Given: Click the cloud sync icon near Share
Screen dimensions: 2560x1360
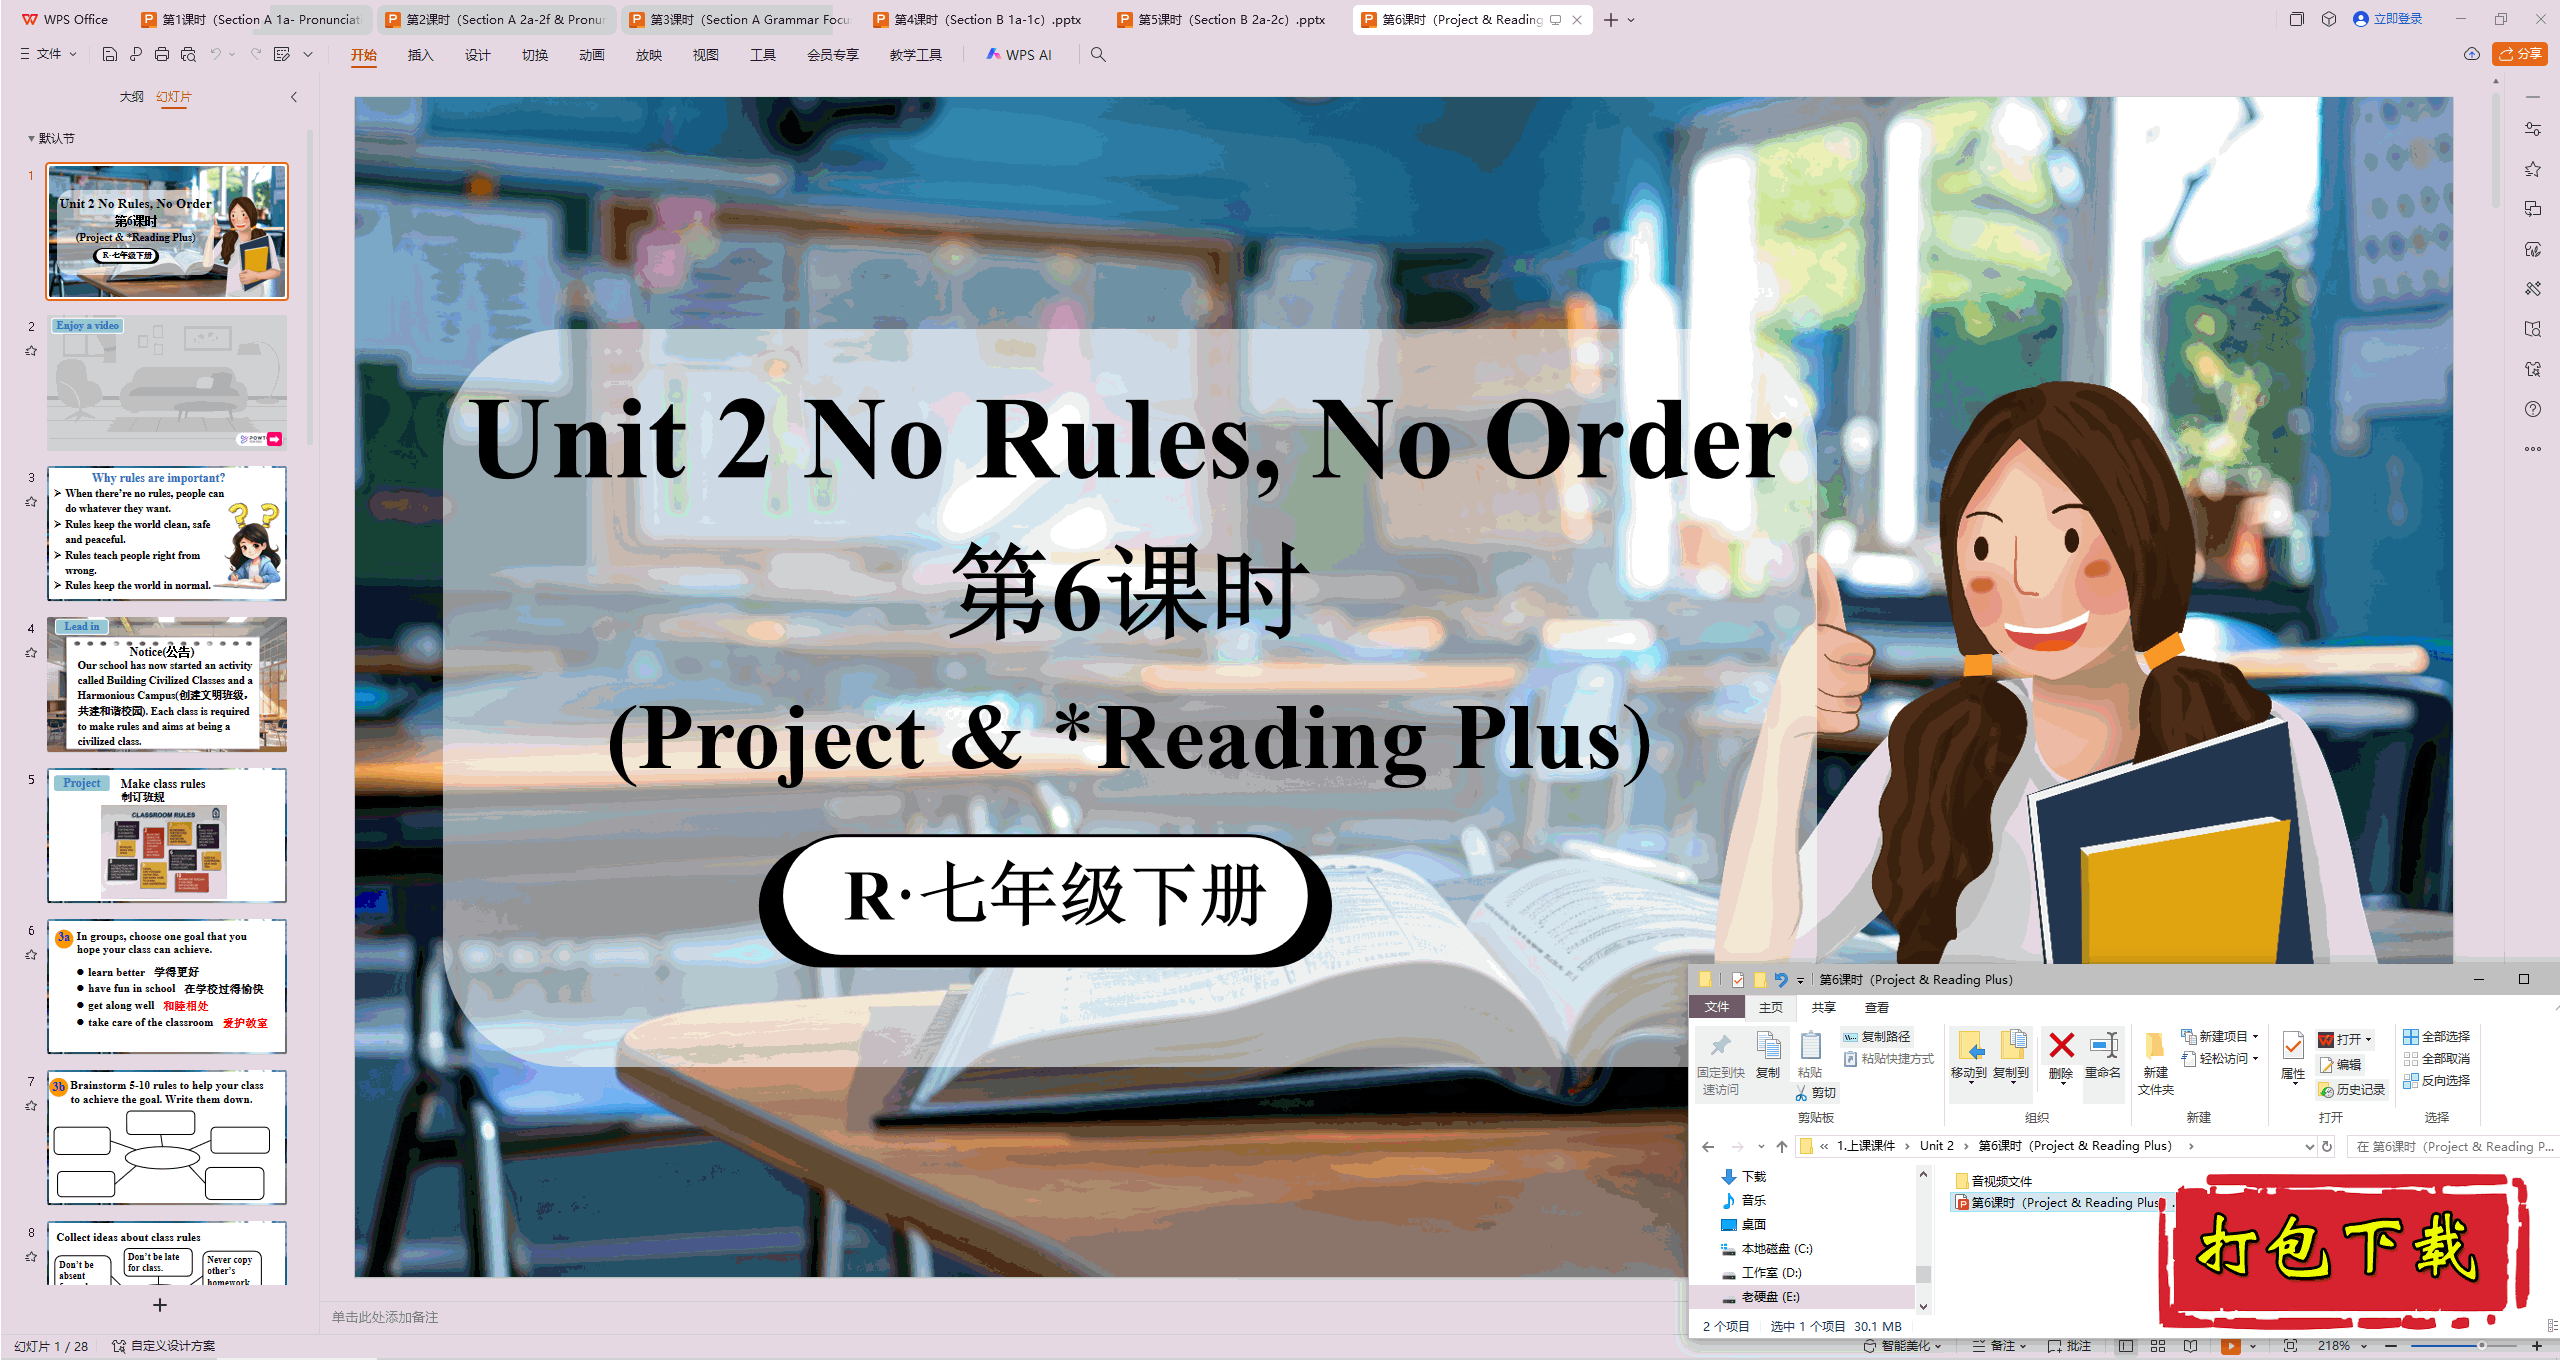Looking at the screenshot, I should pos(2472,54).
